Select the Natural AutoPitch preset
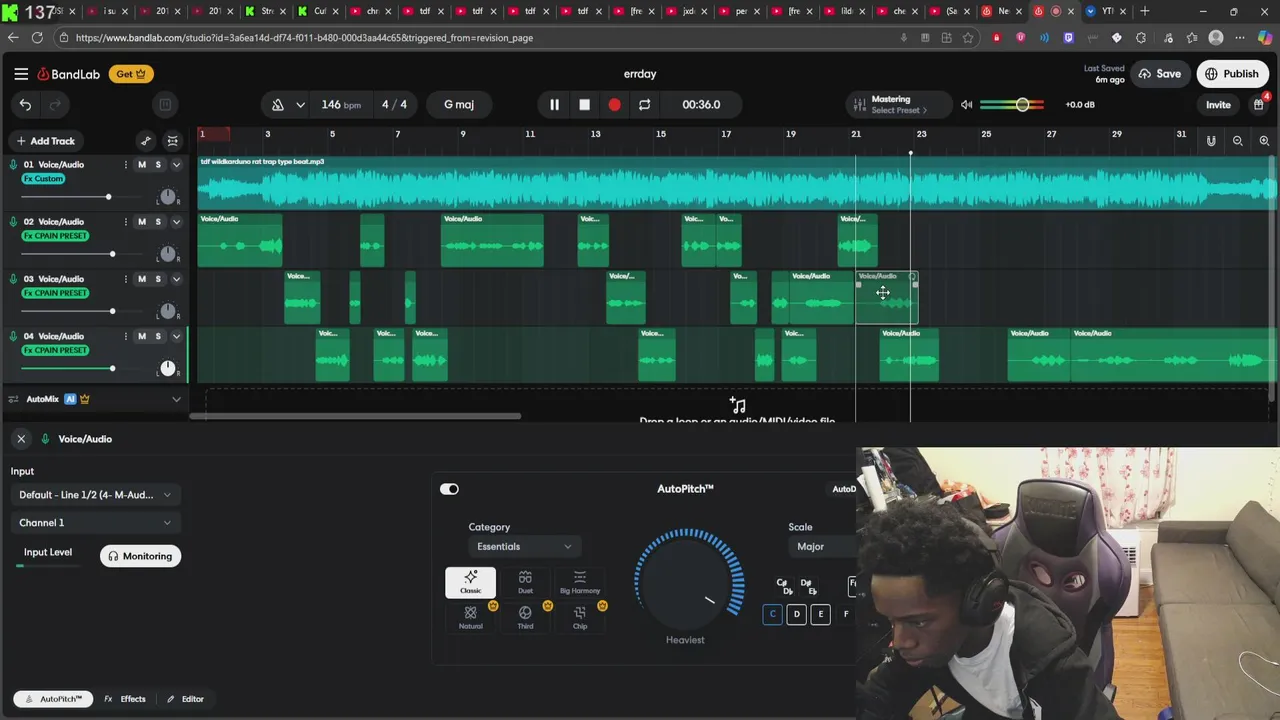The height and width of the screenshot is (720, 1280). (x=470, y=617)
